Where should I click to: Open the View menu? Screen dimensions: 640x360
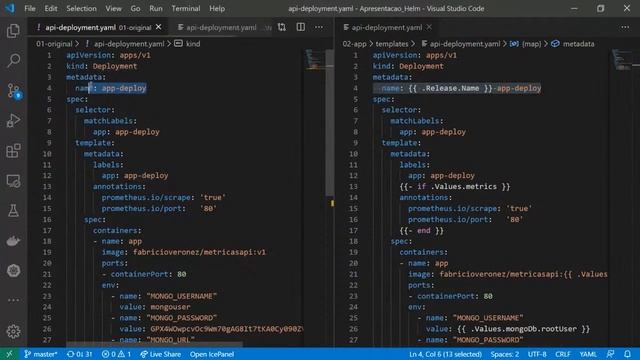(x=113, y=8)
